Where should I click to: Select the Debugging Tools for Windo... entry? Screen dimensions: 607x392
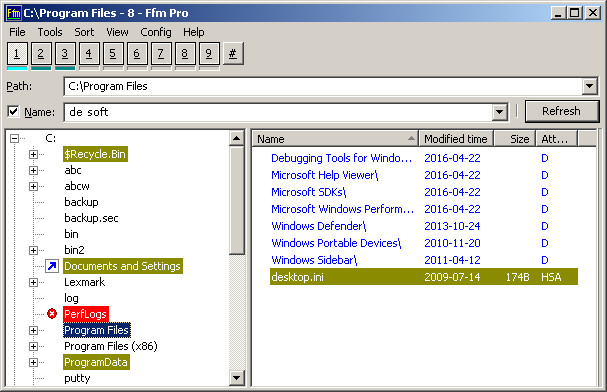click(x=341, y=158)
